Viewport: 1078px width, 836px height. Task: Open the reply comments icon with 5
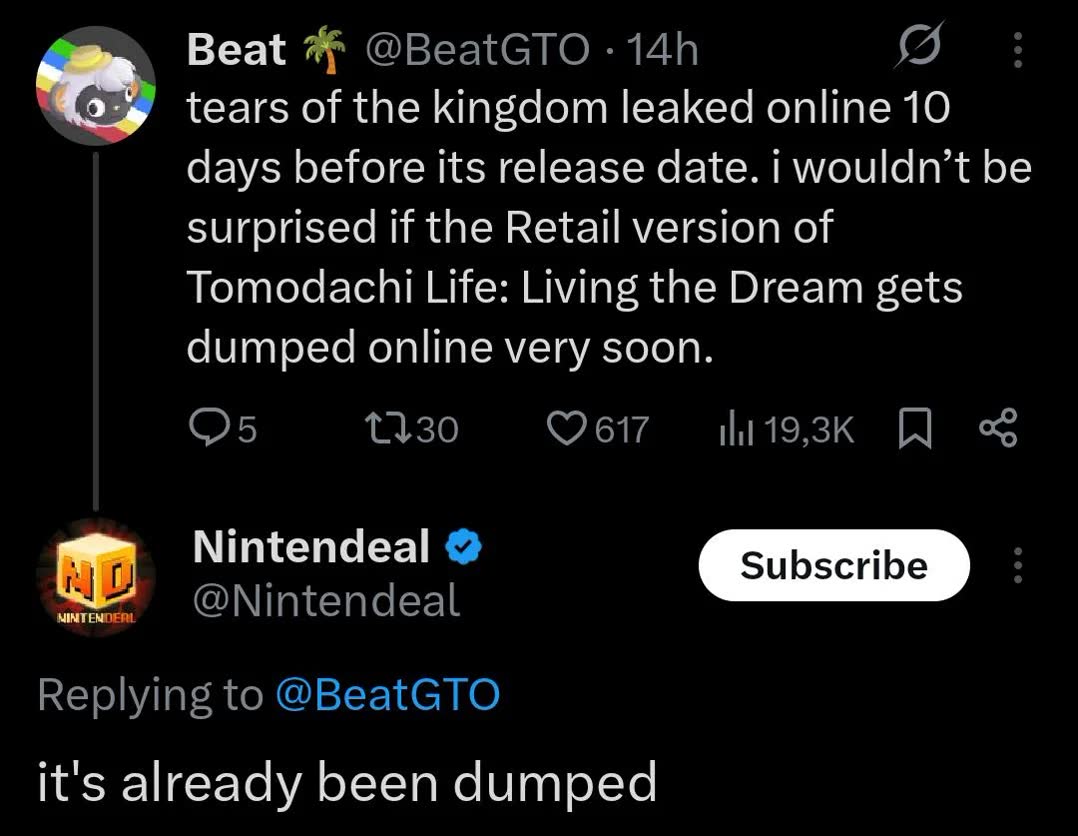tap(223, 428)
